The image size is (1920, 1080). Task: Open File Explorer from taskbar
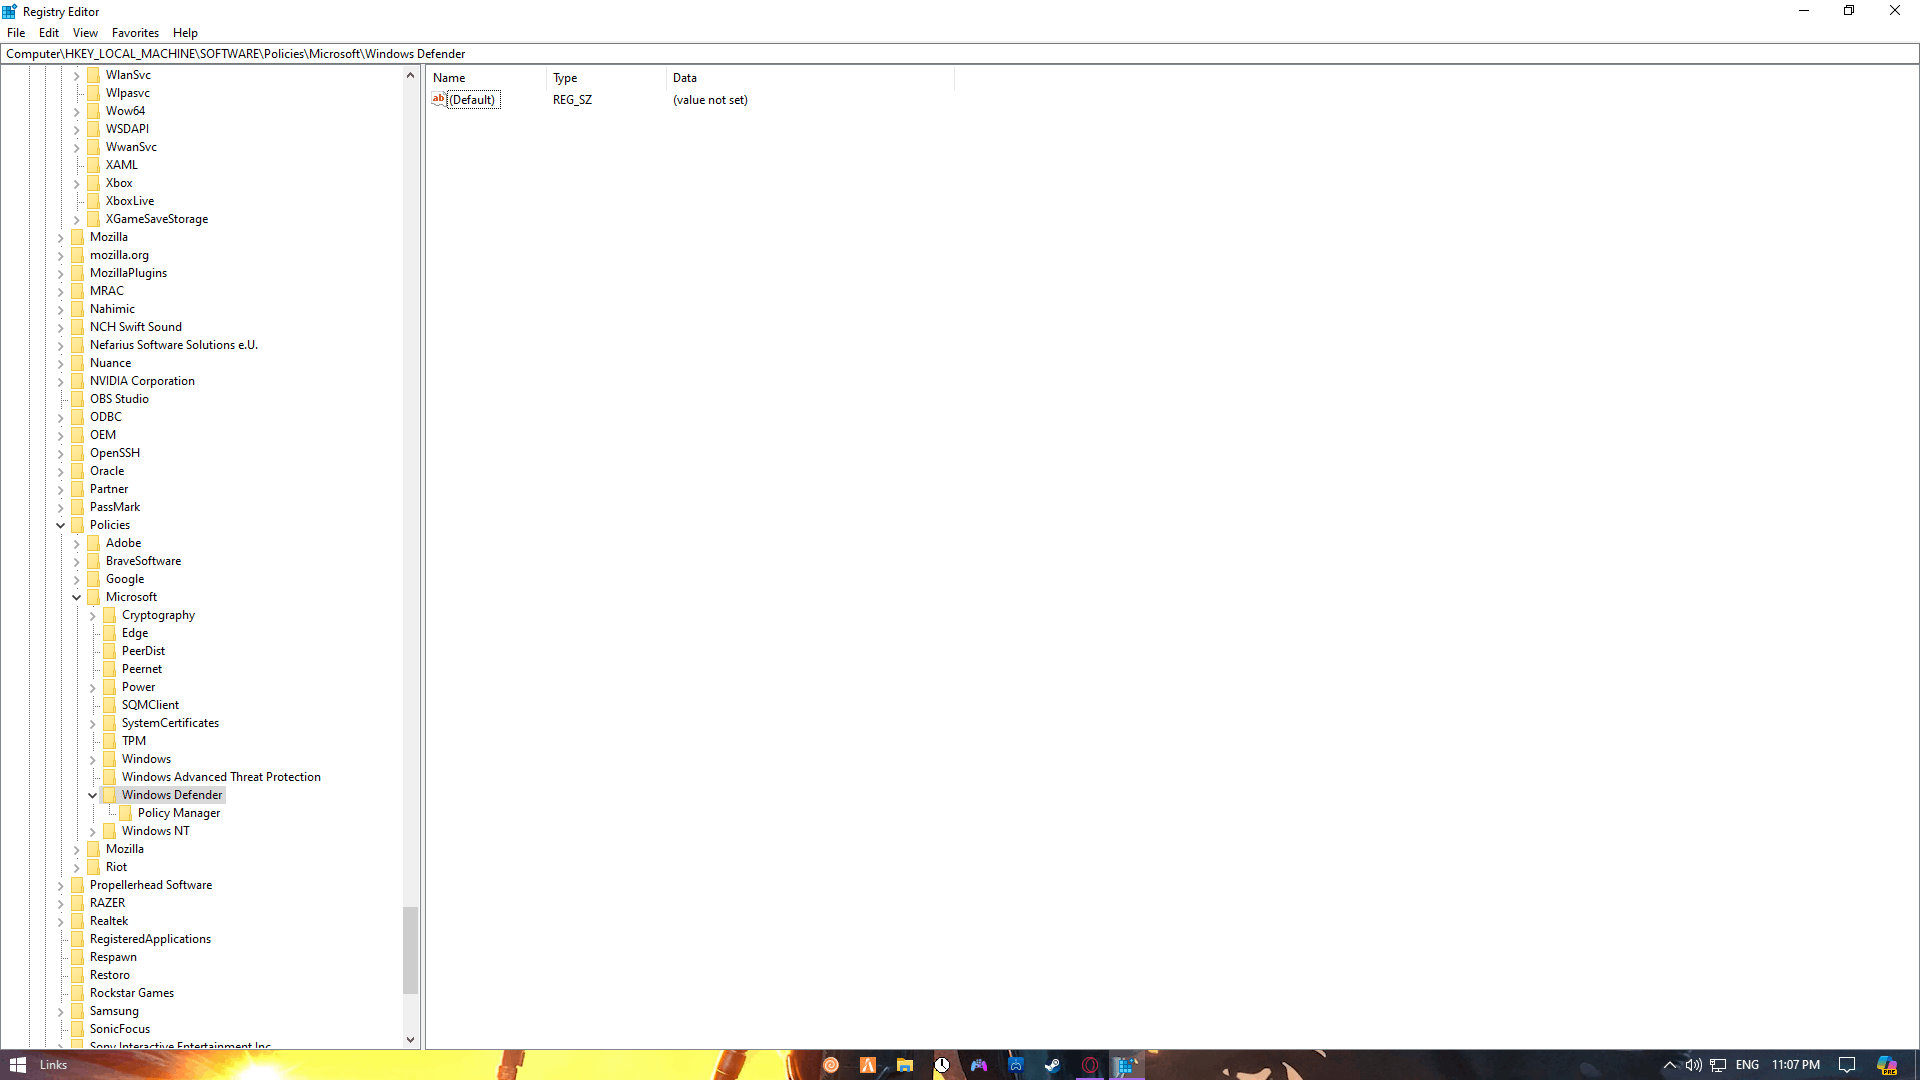(905, 1065)
